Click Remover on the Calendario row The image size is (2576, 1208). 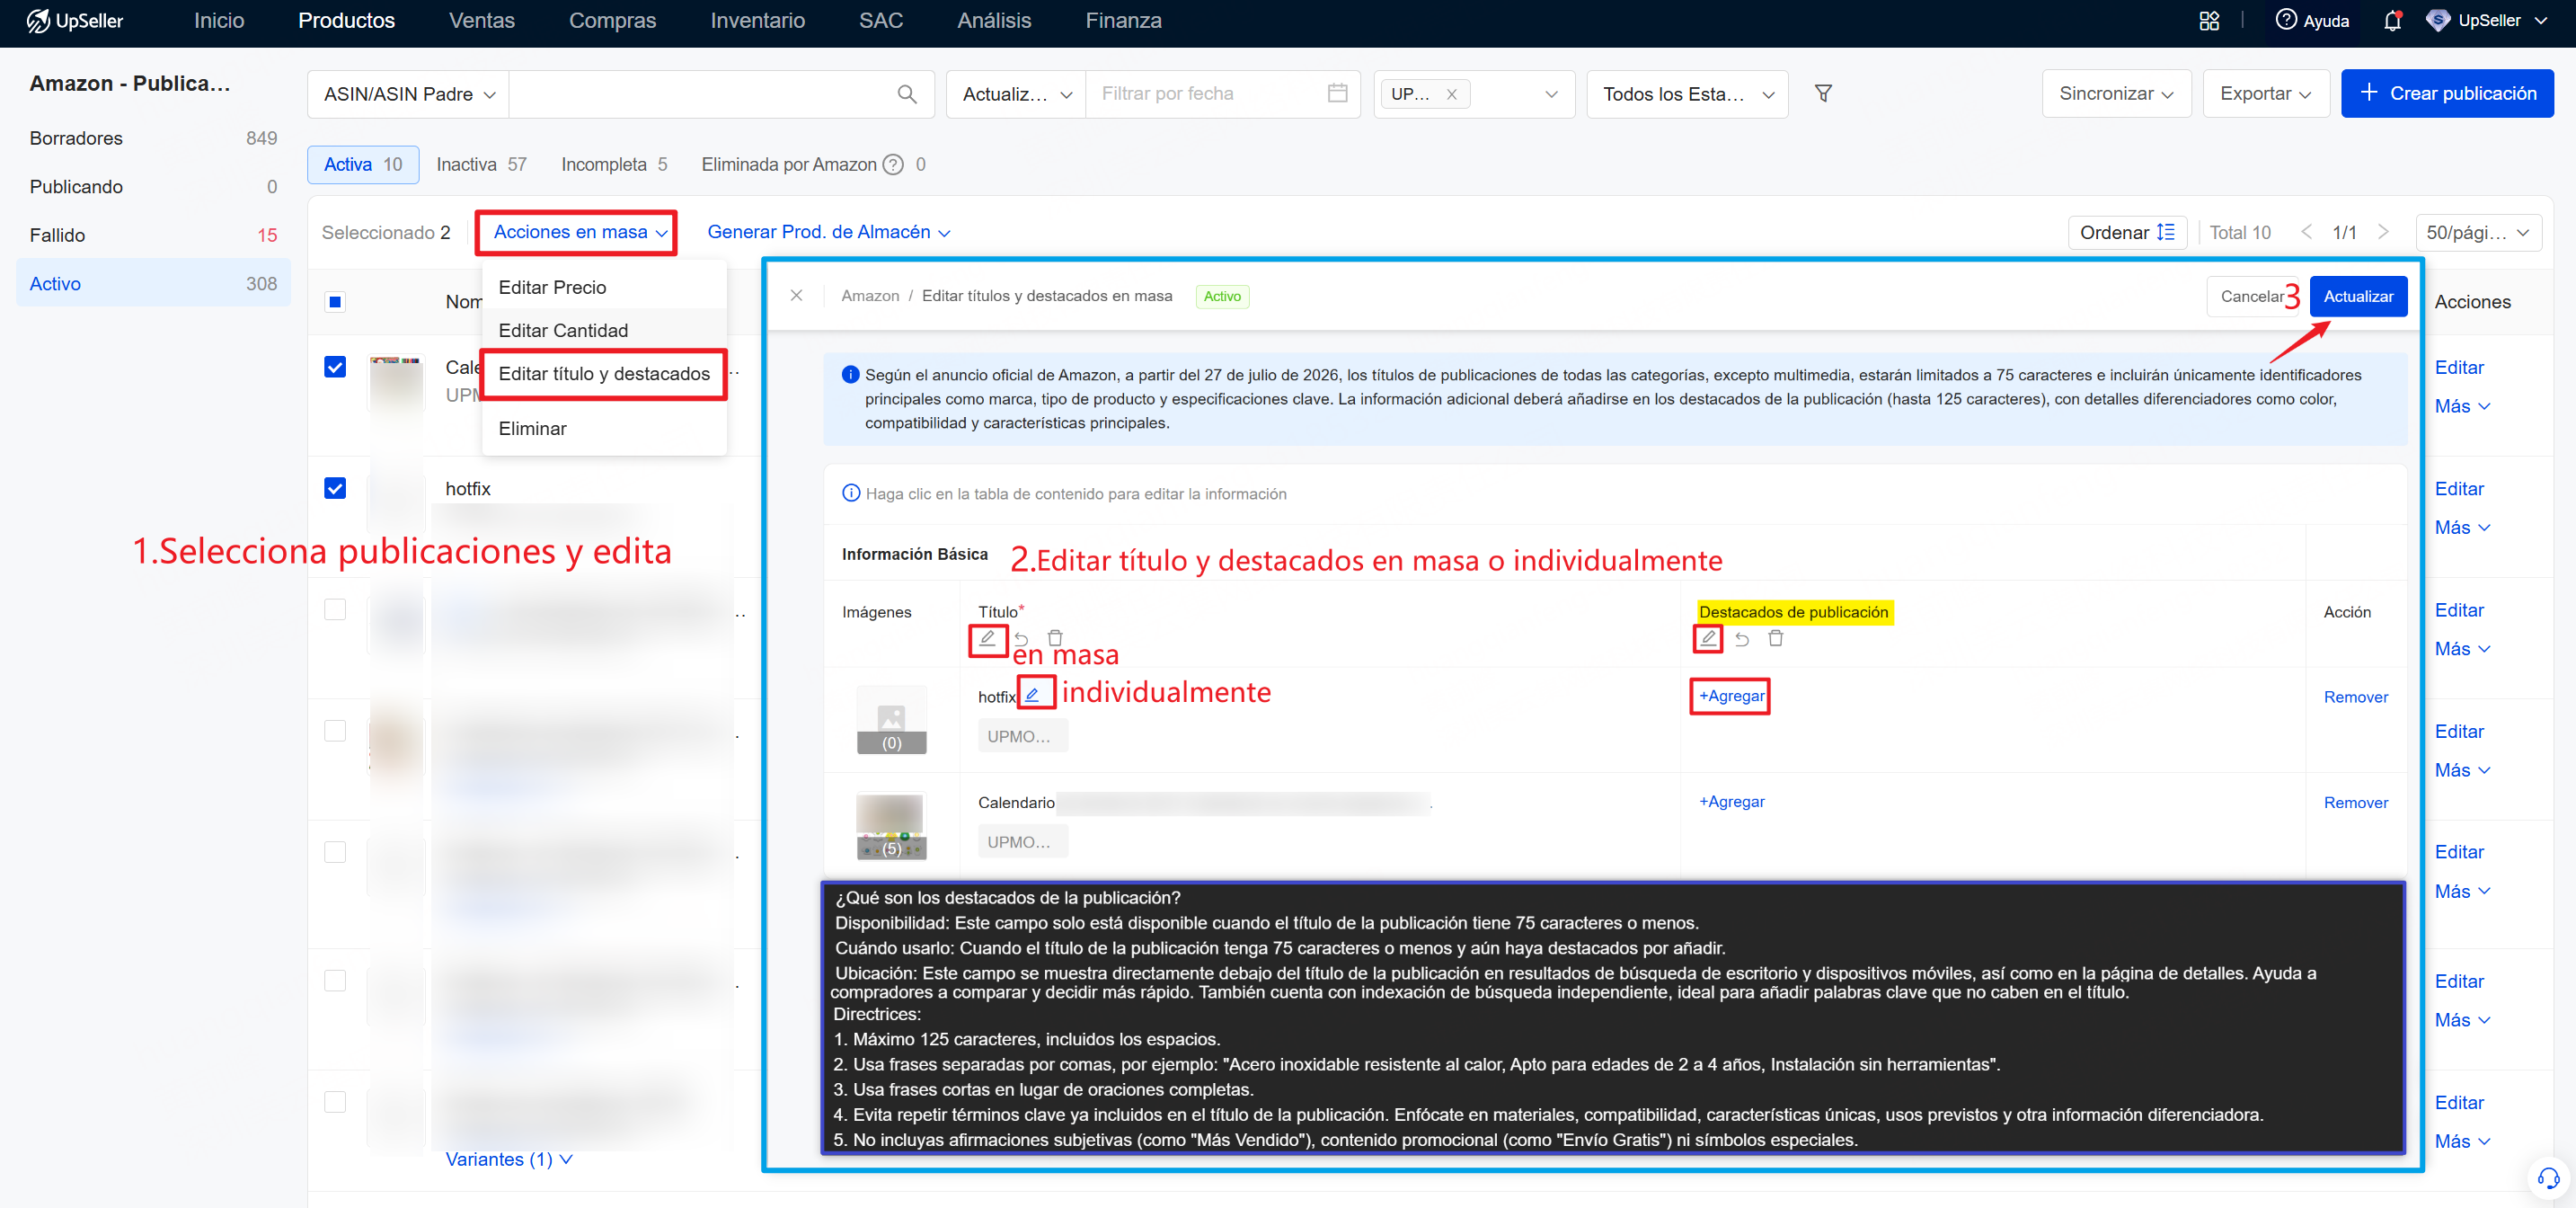[2355, 802]
